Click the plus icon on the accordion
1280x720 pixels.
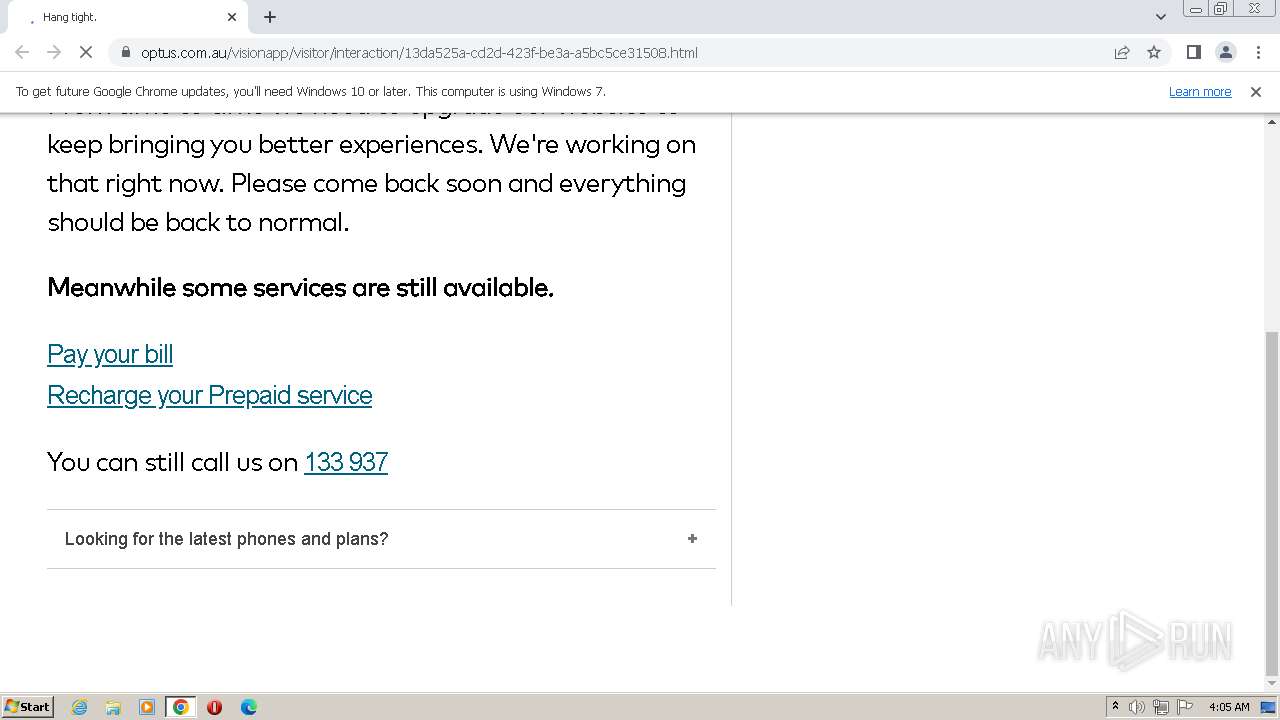coord(692,539)
